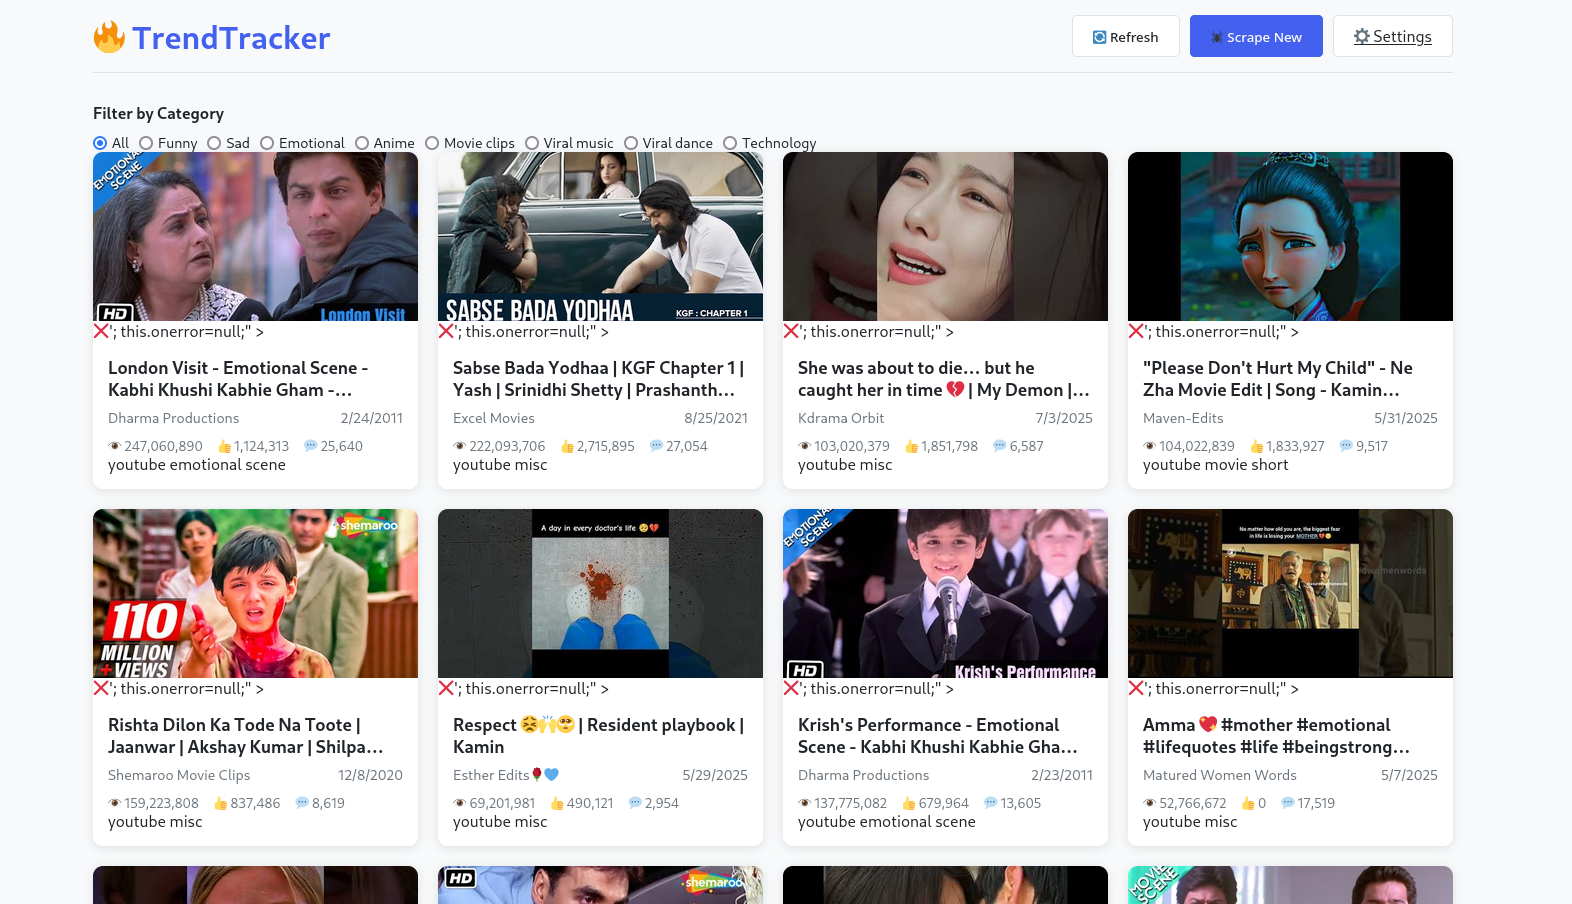Click views eye icon beside 222,093,706

(x=460, y=446)
